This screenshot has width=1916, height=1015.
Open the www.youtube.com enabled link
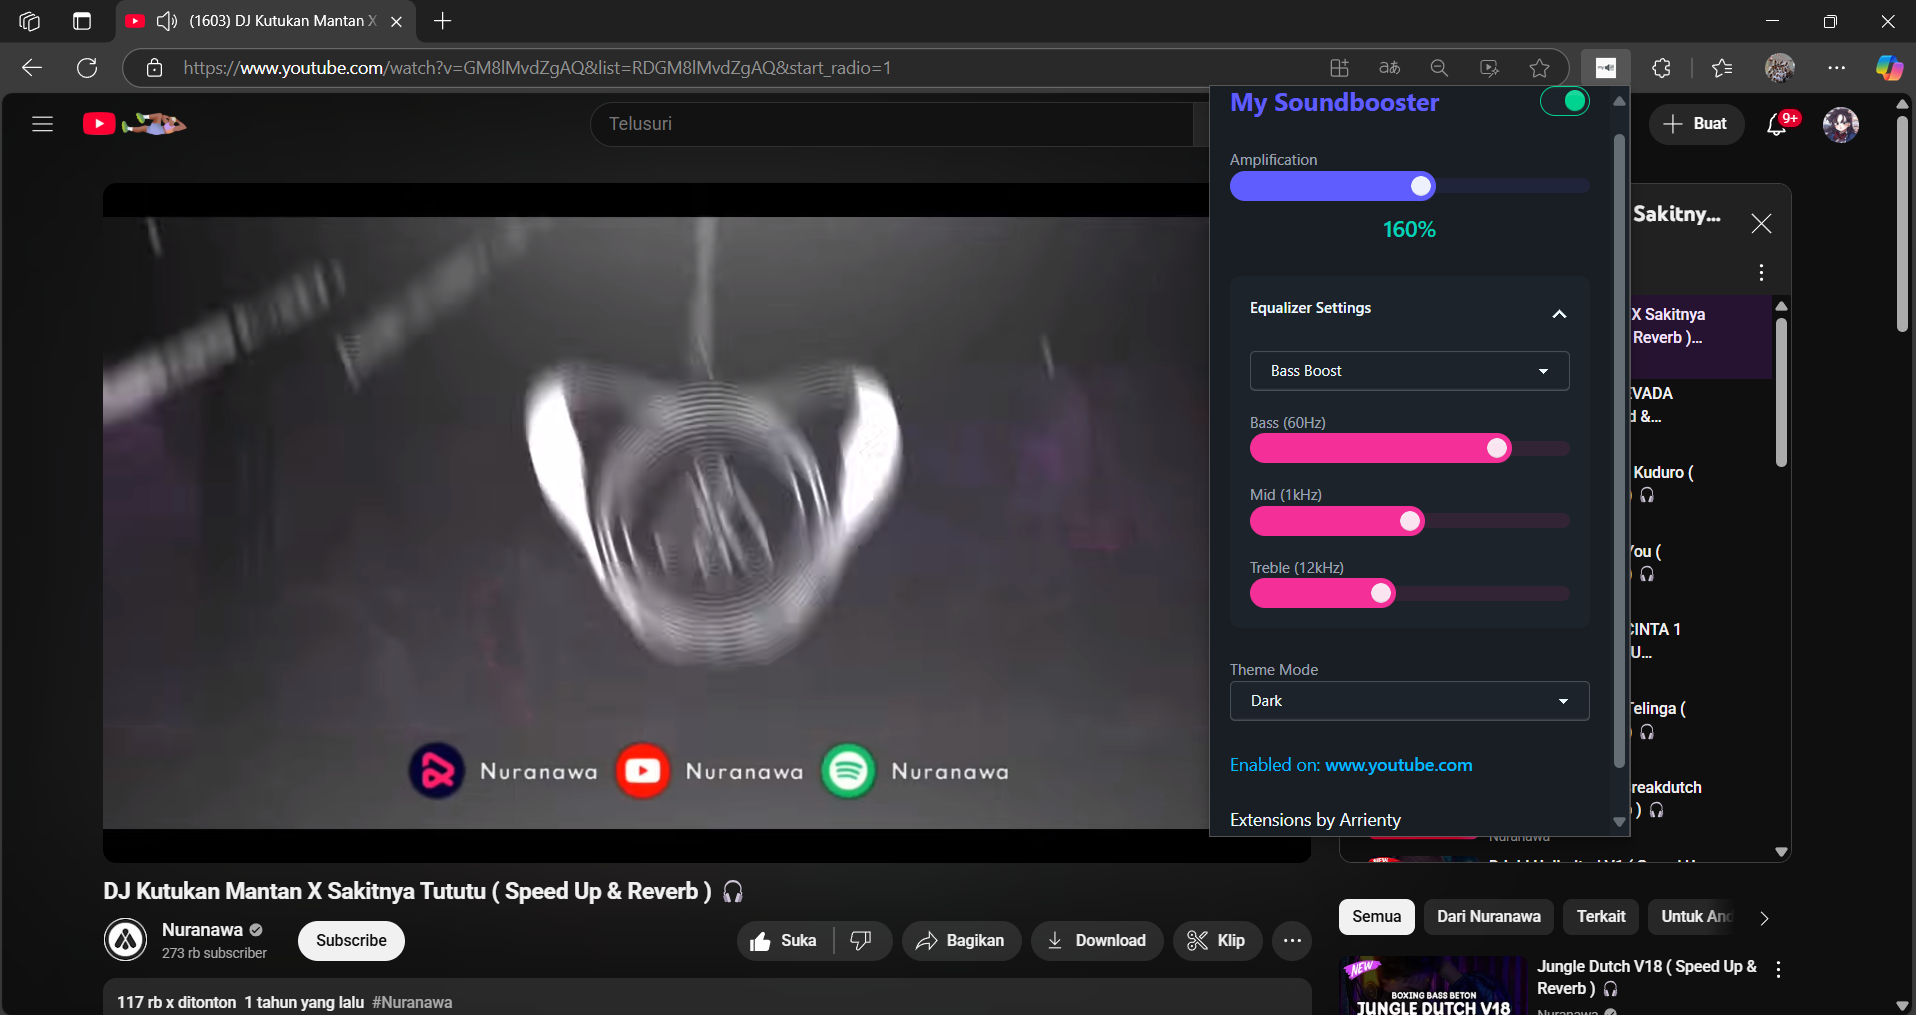point(1398,765)
